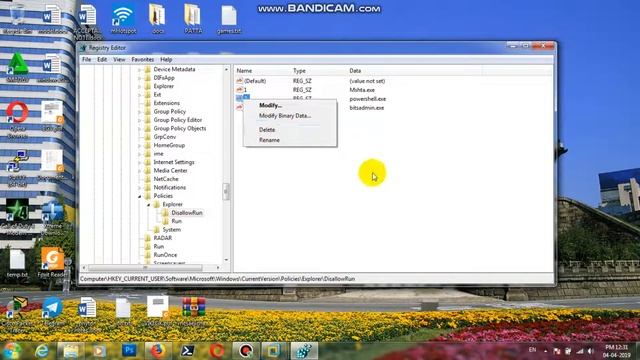
Task: Open the Edit menu in Registry Editor
Action: click(102, 60)
